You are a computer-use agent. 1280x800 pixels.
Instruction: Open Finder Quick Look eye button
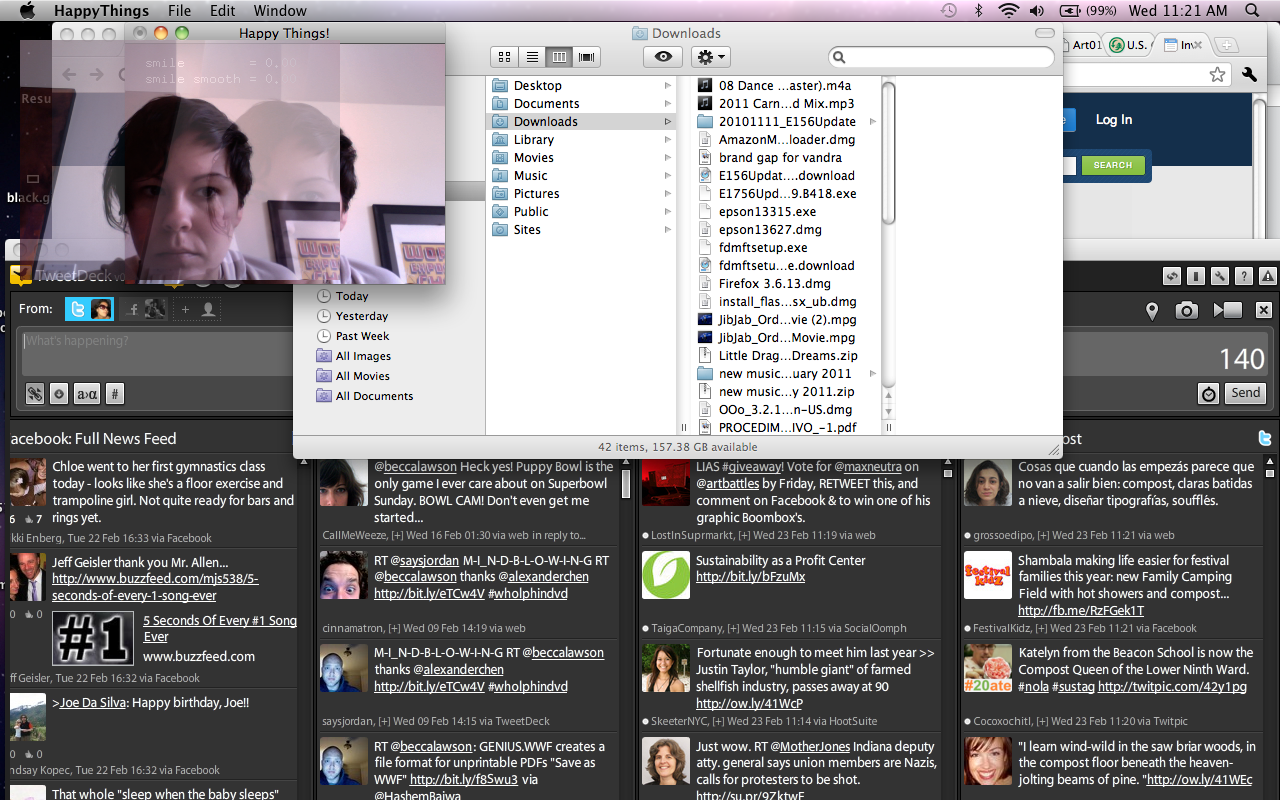point(663,57)
